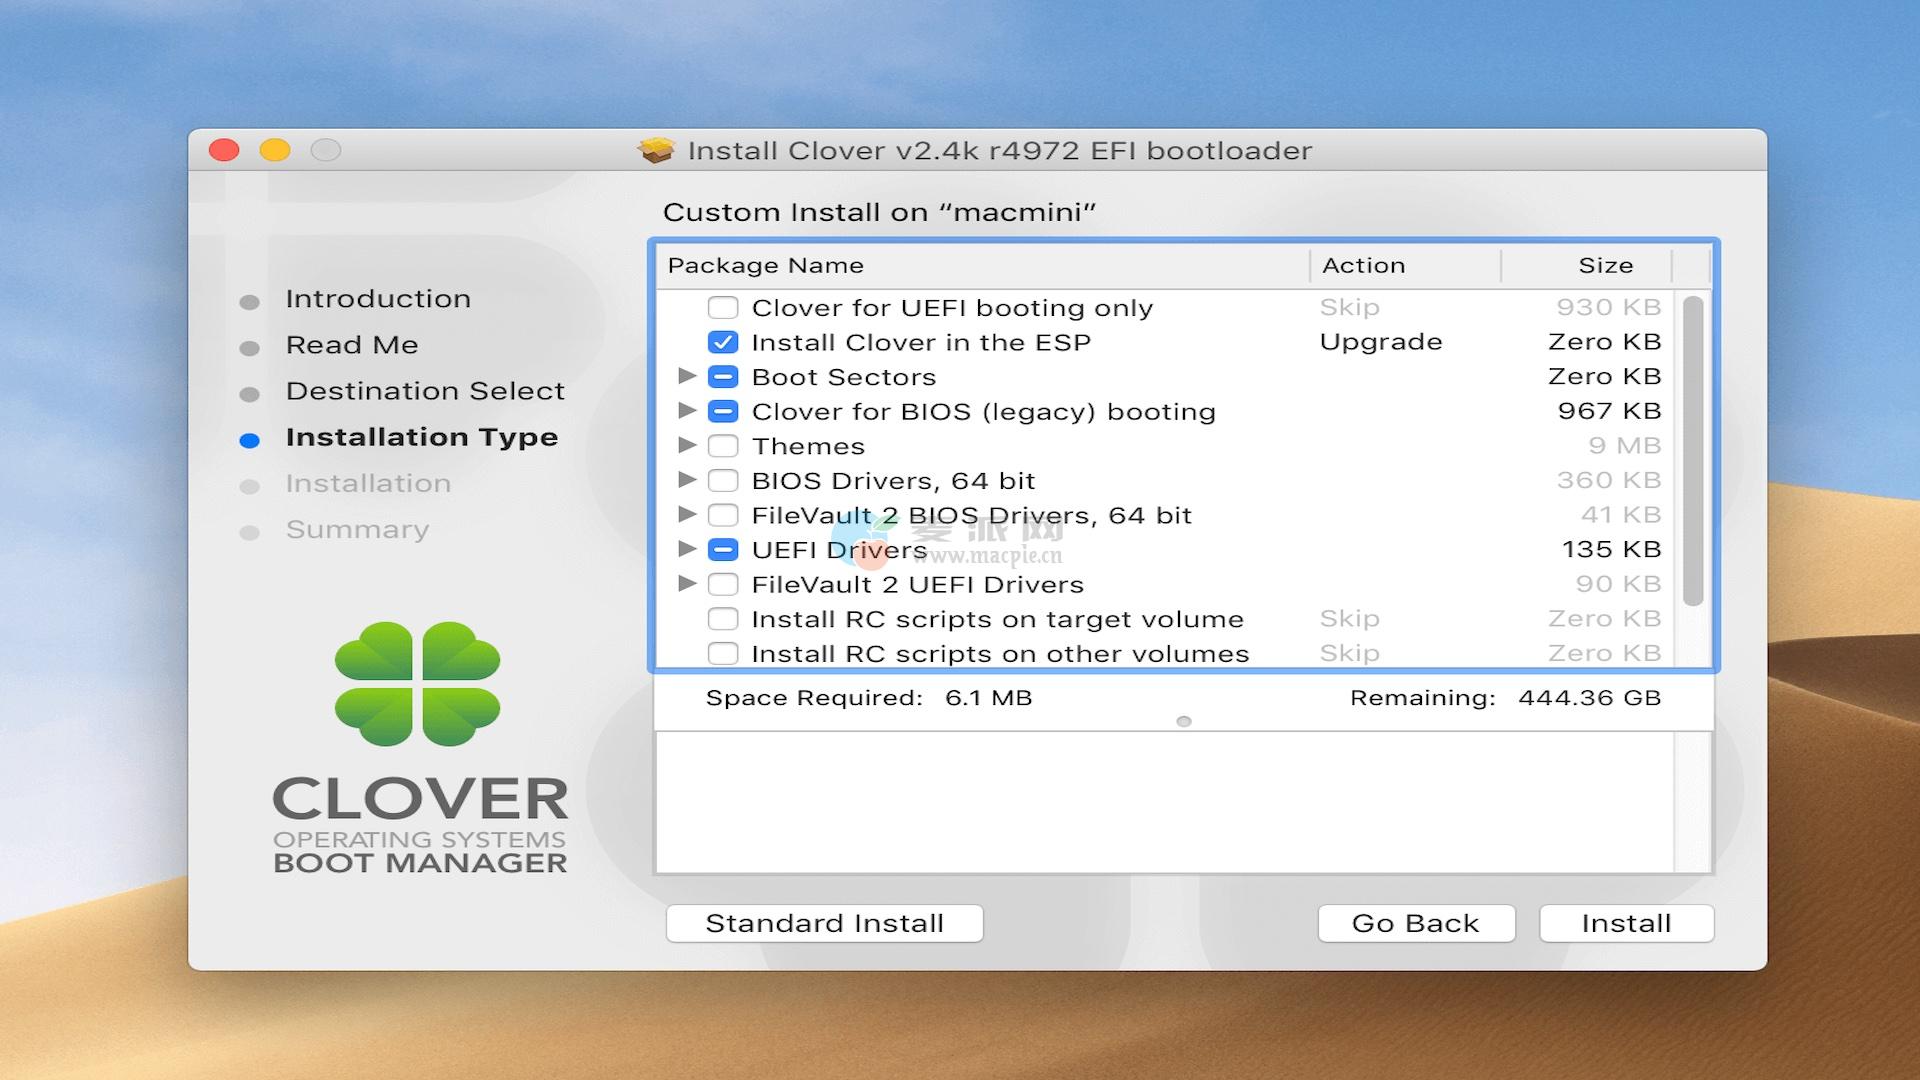Click the Package Name column header

pos(982,266)
